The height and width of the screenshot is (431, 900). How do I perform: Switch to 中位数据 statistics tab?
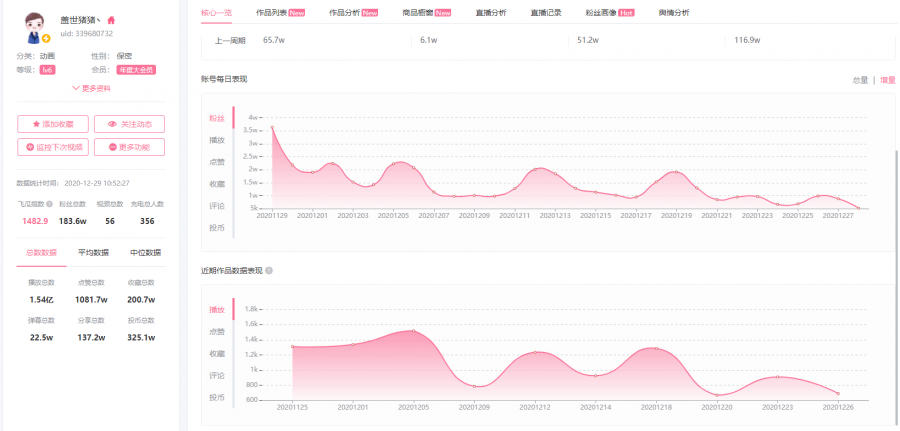[x=146, y=253]
